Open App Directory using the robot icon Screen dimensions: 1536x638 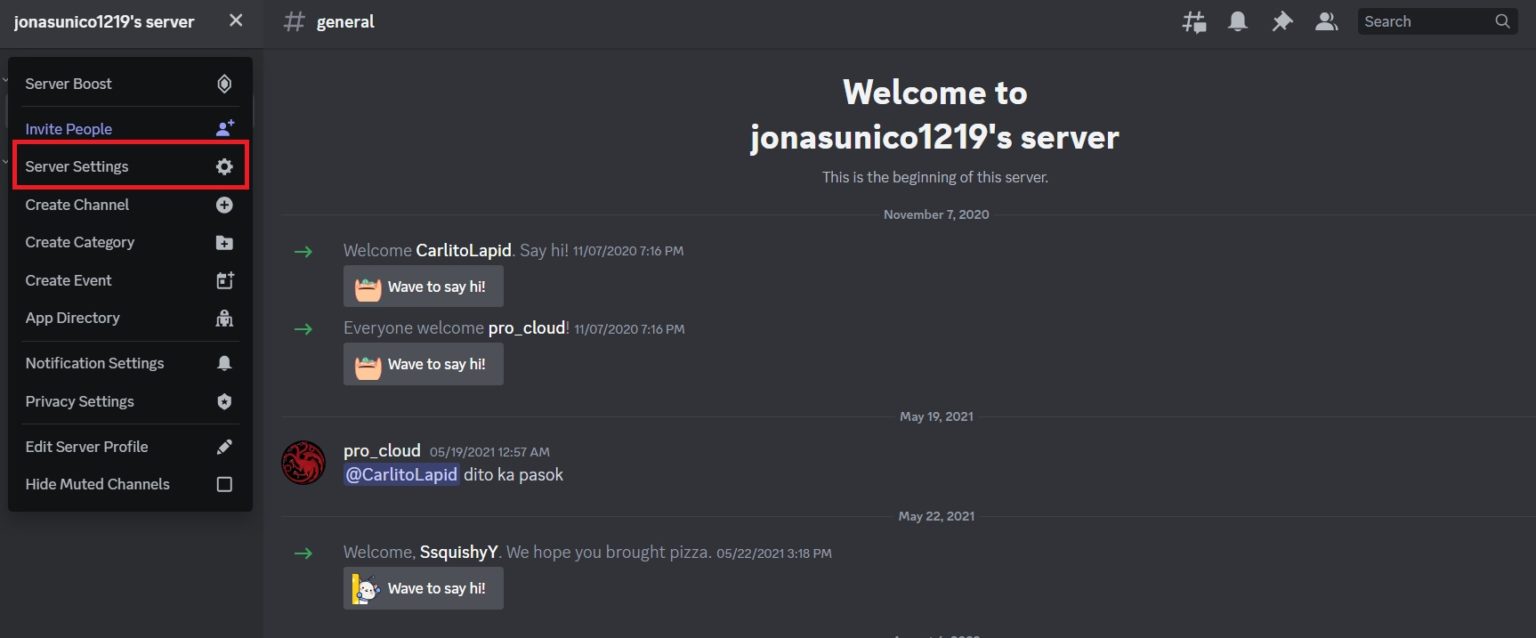click(224, 318)
